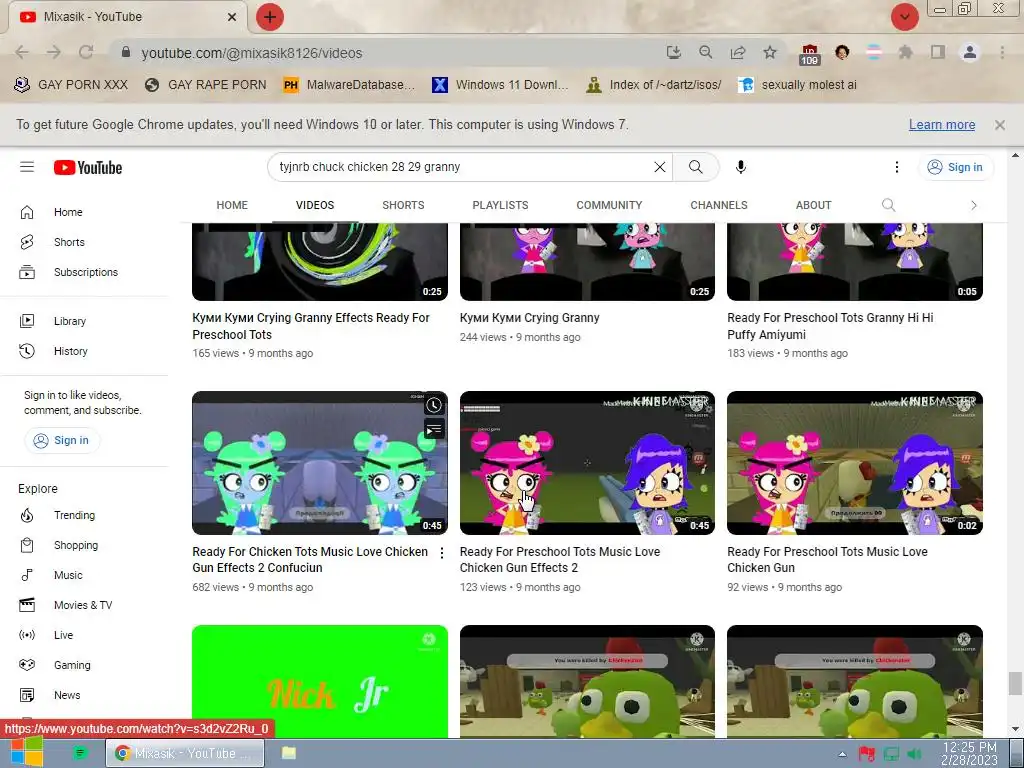The width and height of the screenshot is (1024, 768).
Task: Open 0:02 Music Love Chicken Gun thumbnail
Action: coord(855,463)
